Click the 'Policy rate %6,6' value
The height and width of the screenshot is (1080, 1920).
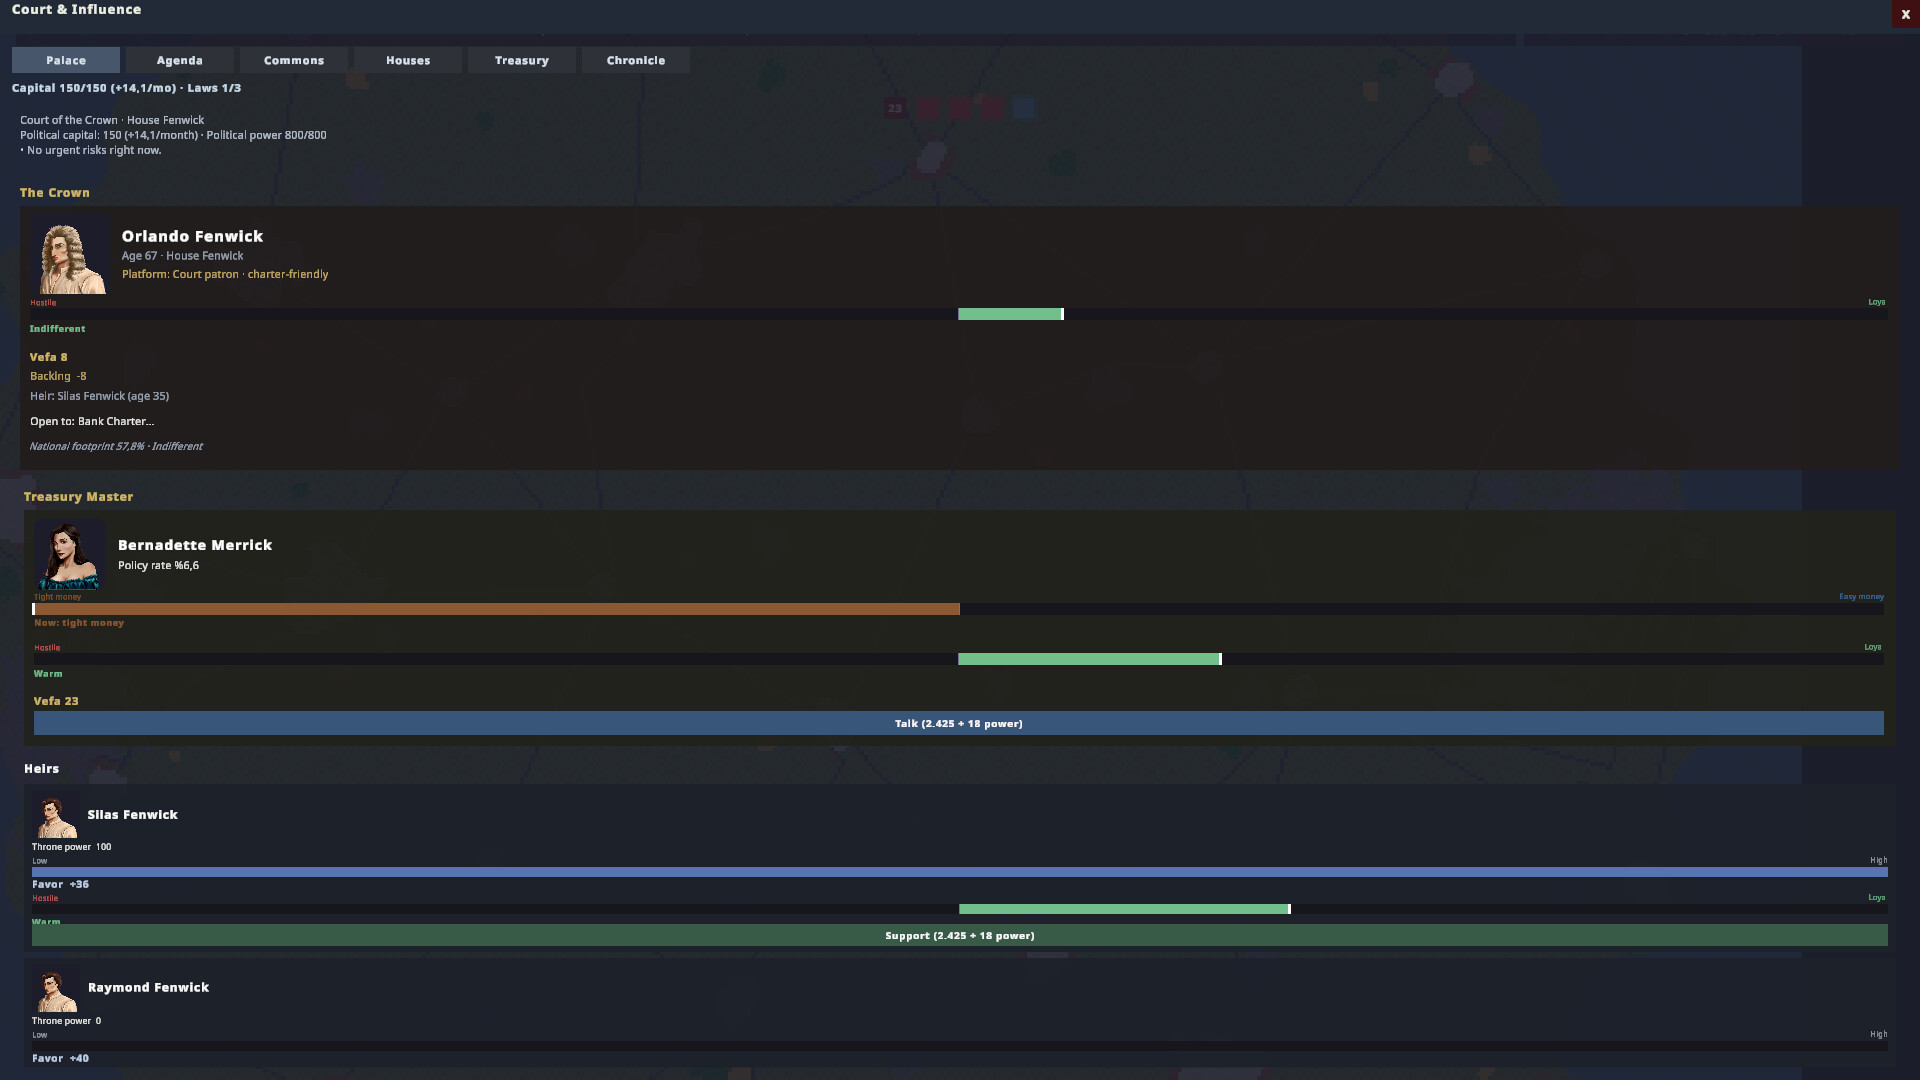[x=158, y=565]
